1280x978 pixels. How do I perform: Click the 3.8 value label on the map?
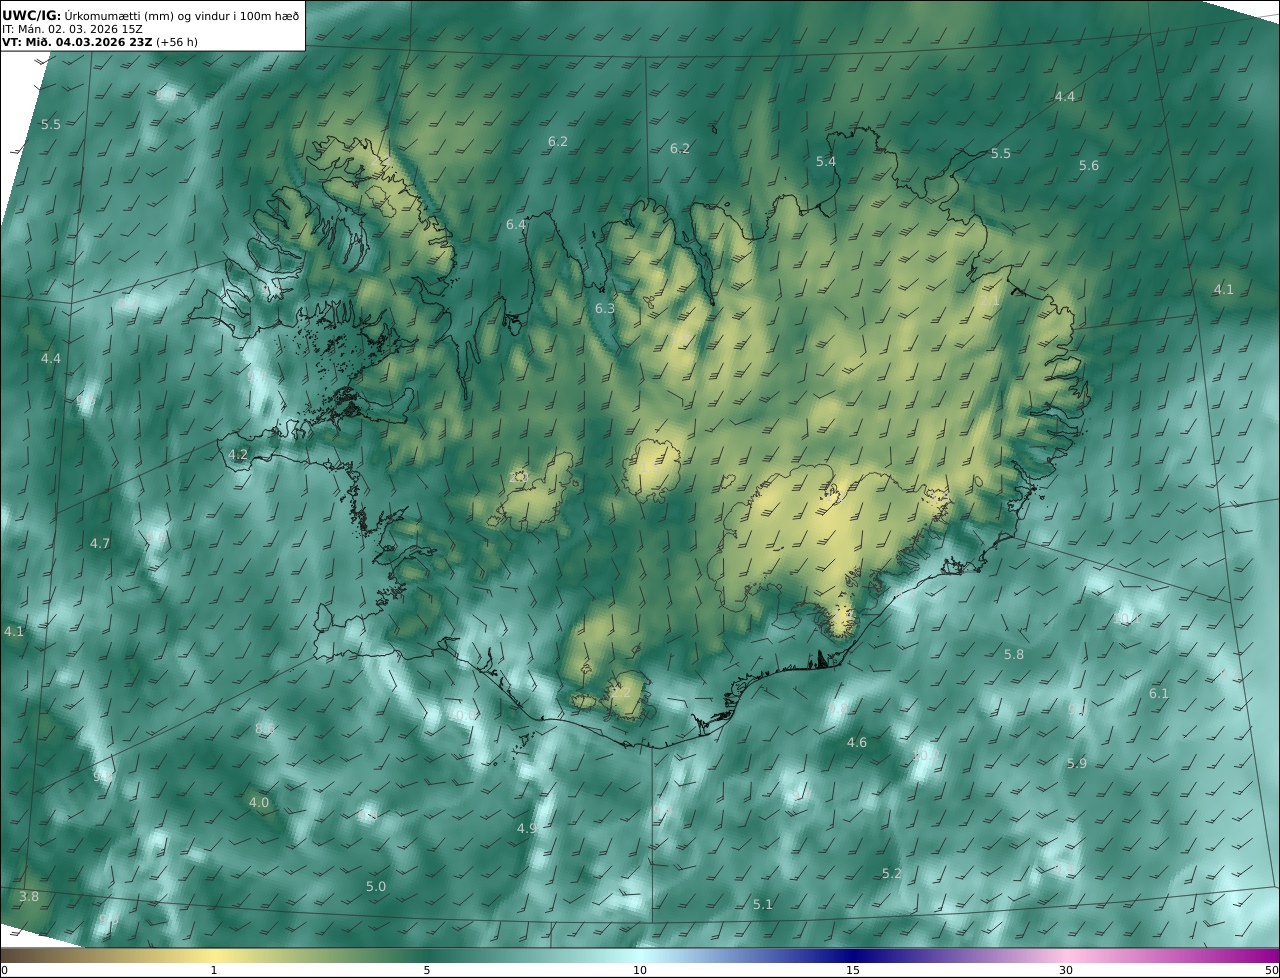(x=29, y=896)
